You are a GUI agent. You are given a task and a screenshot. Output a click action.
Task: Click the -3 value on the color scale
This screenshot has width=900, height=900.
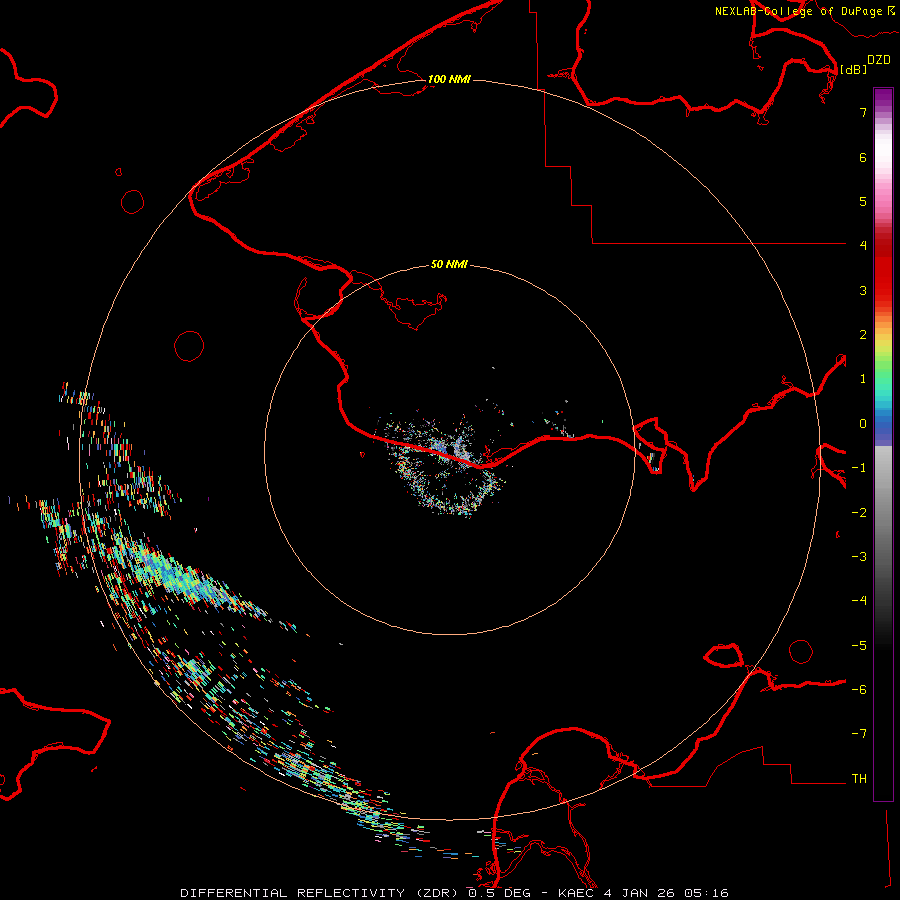[x=859, y=557]
